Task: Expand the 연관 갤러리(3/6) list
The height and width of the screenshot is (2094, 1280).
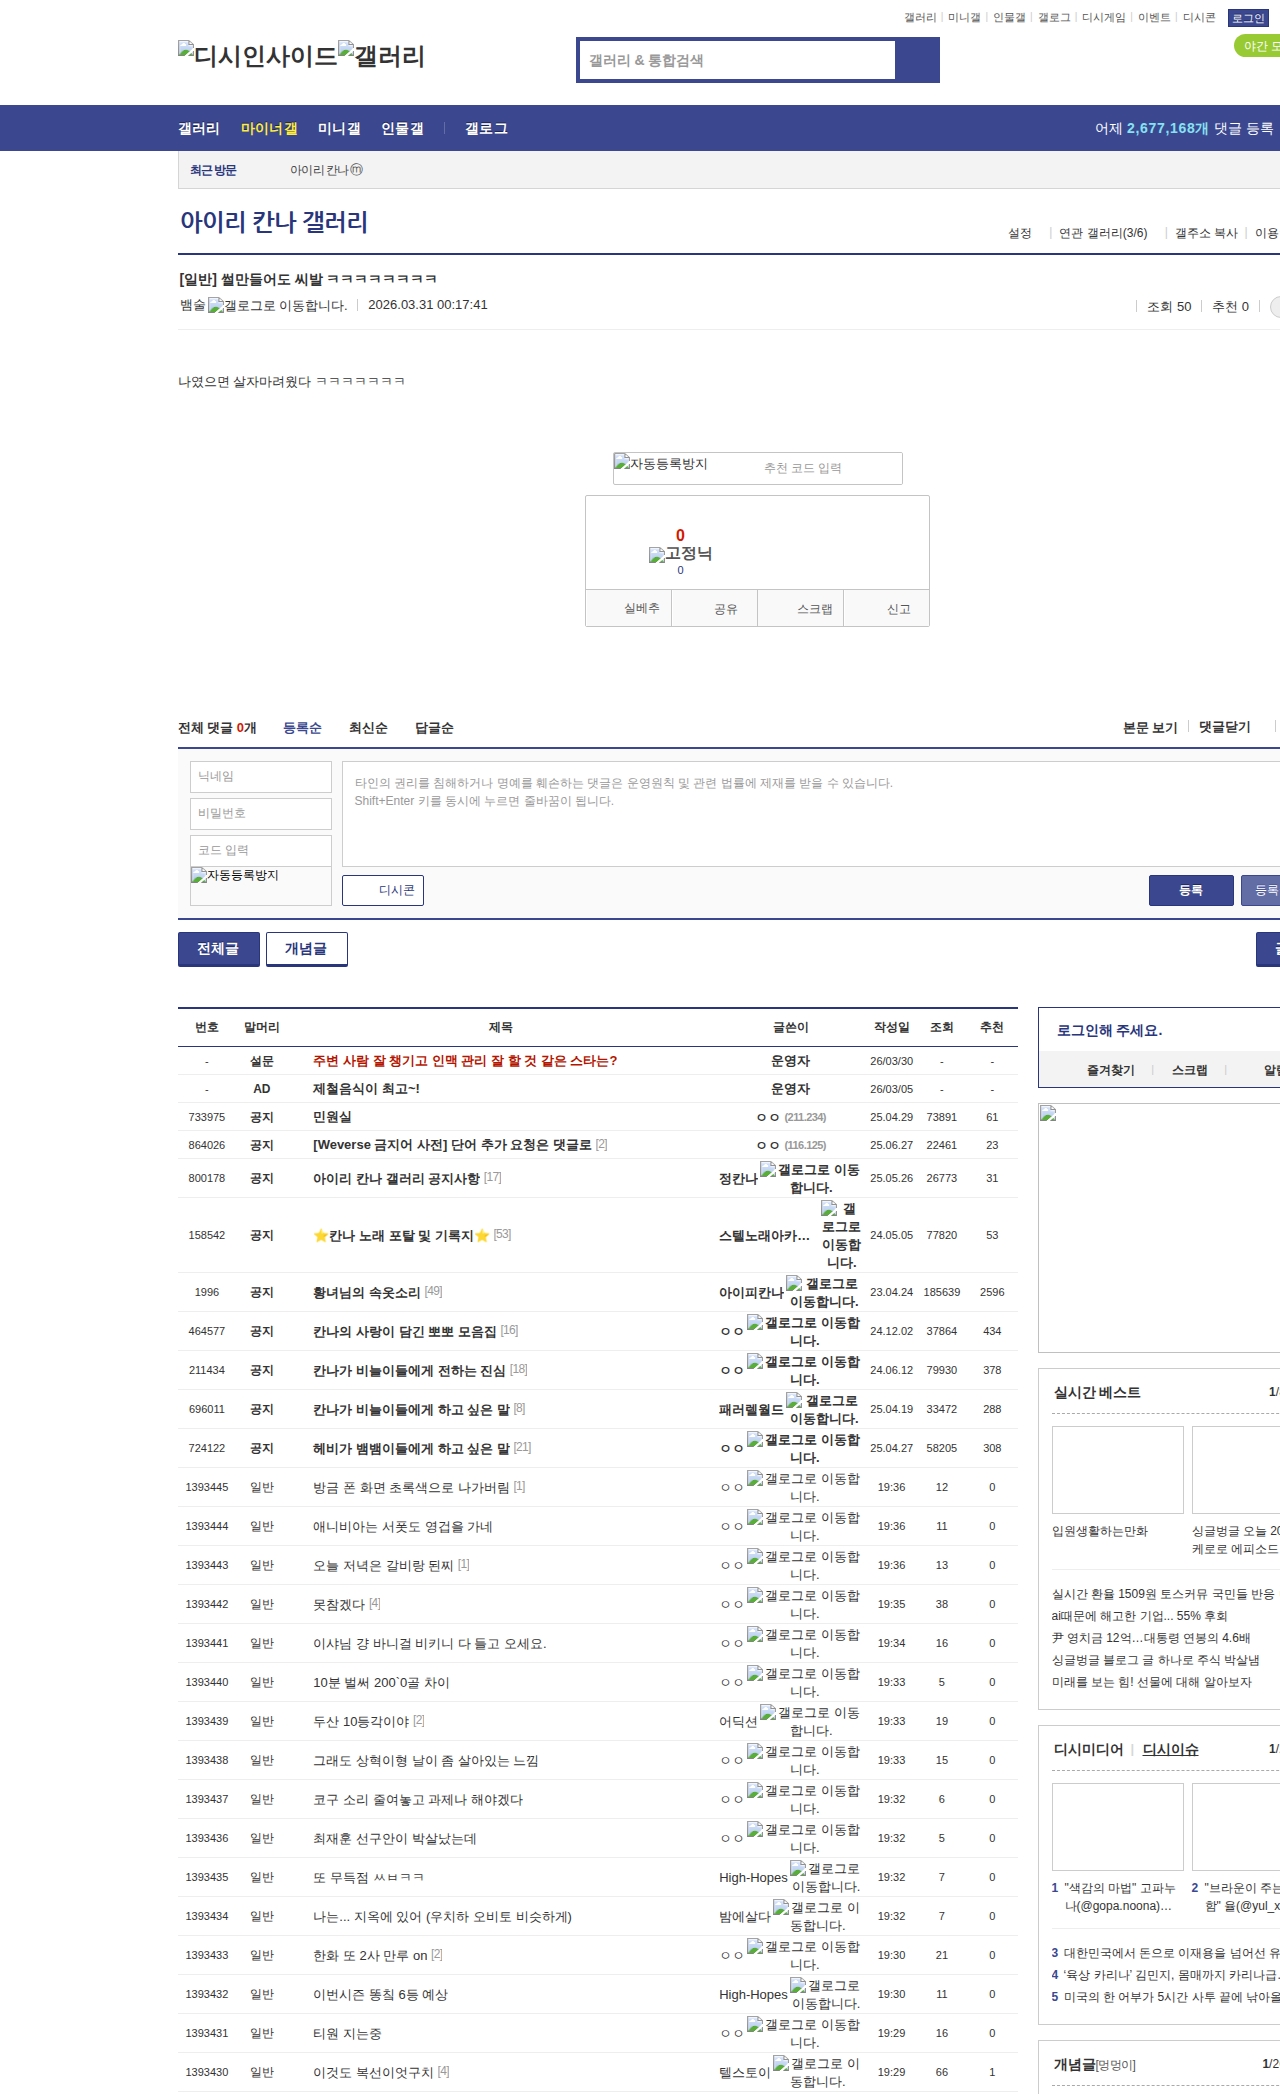Action: tap(1102, 233)
